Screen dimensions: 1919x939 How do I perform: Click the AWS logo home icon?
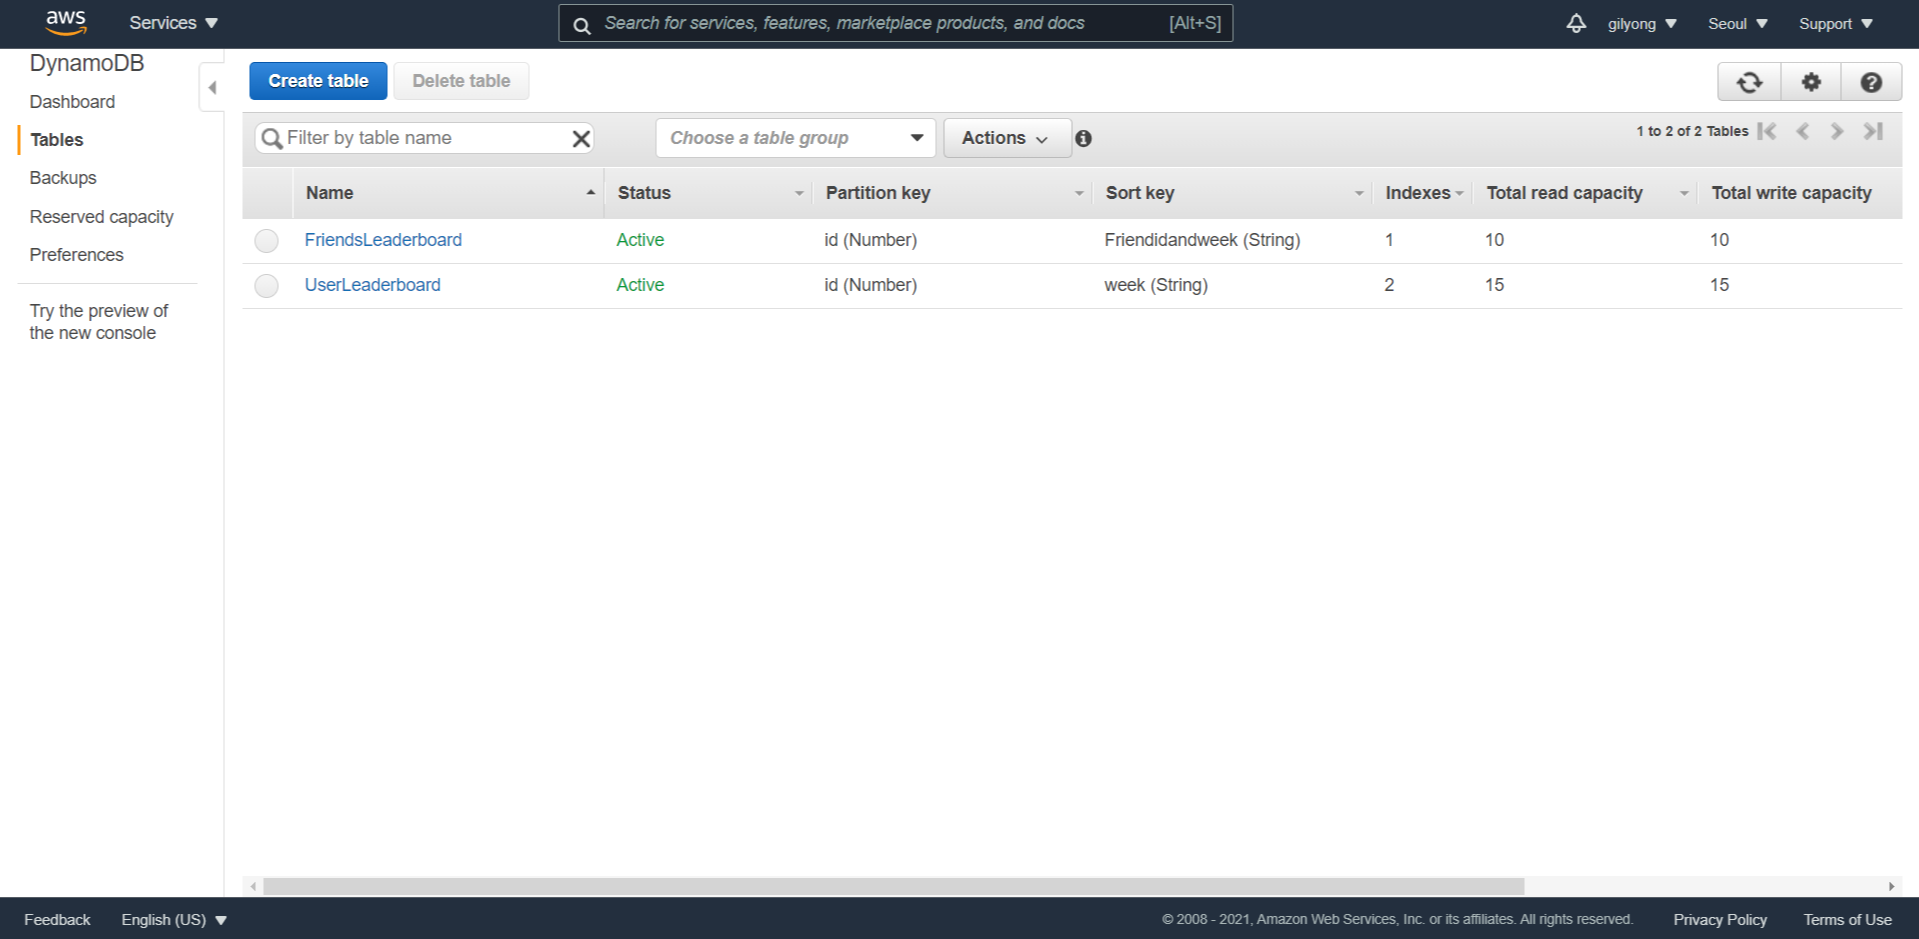pos(66,22)
